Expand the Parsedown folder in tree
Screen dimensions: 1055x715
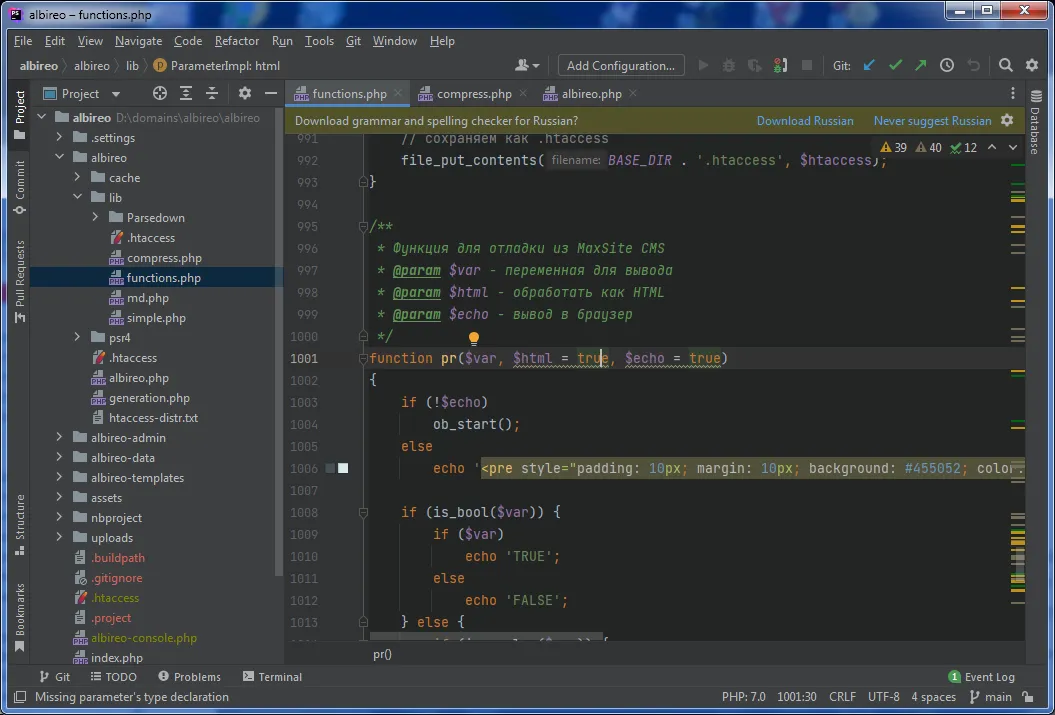point(95,218)
